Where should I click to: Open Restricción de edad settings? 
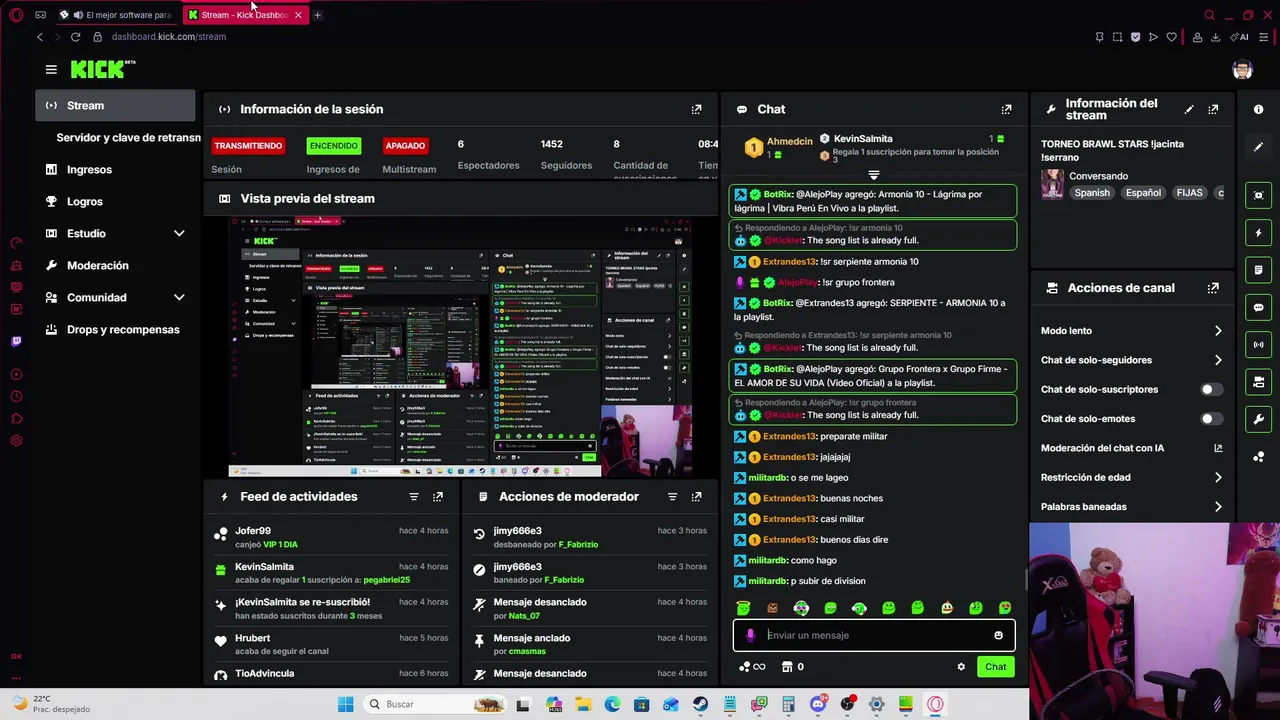click(x=1131, y=478)
